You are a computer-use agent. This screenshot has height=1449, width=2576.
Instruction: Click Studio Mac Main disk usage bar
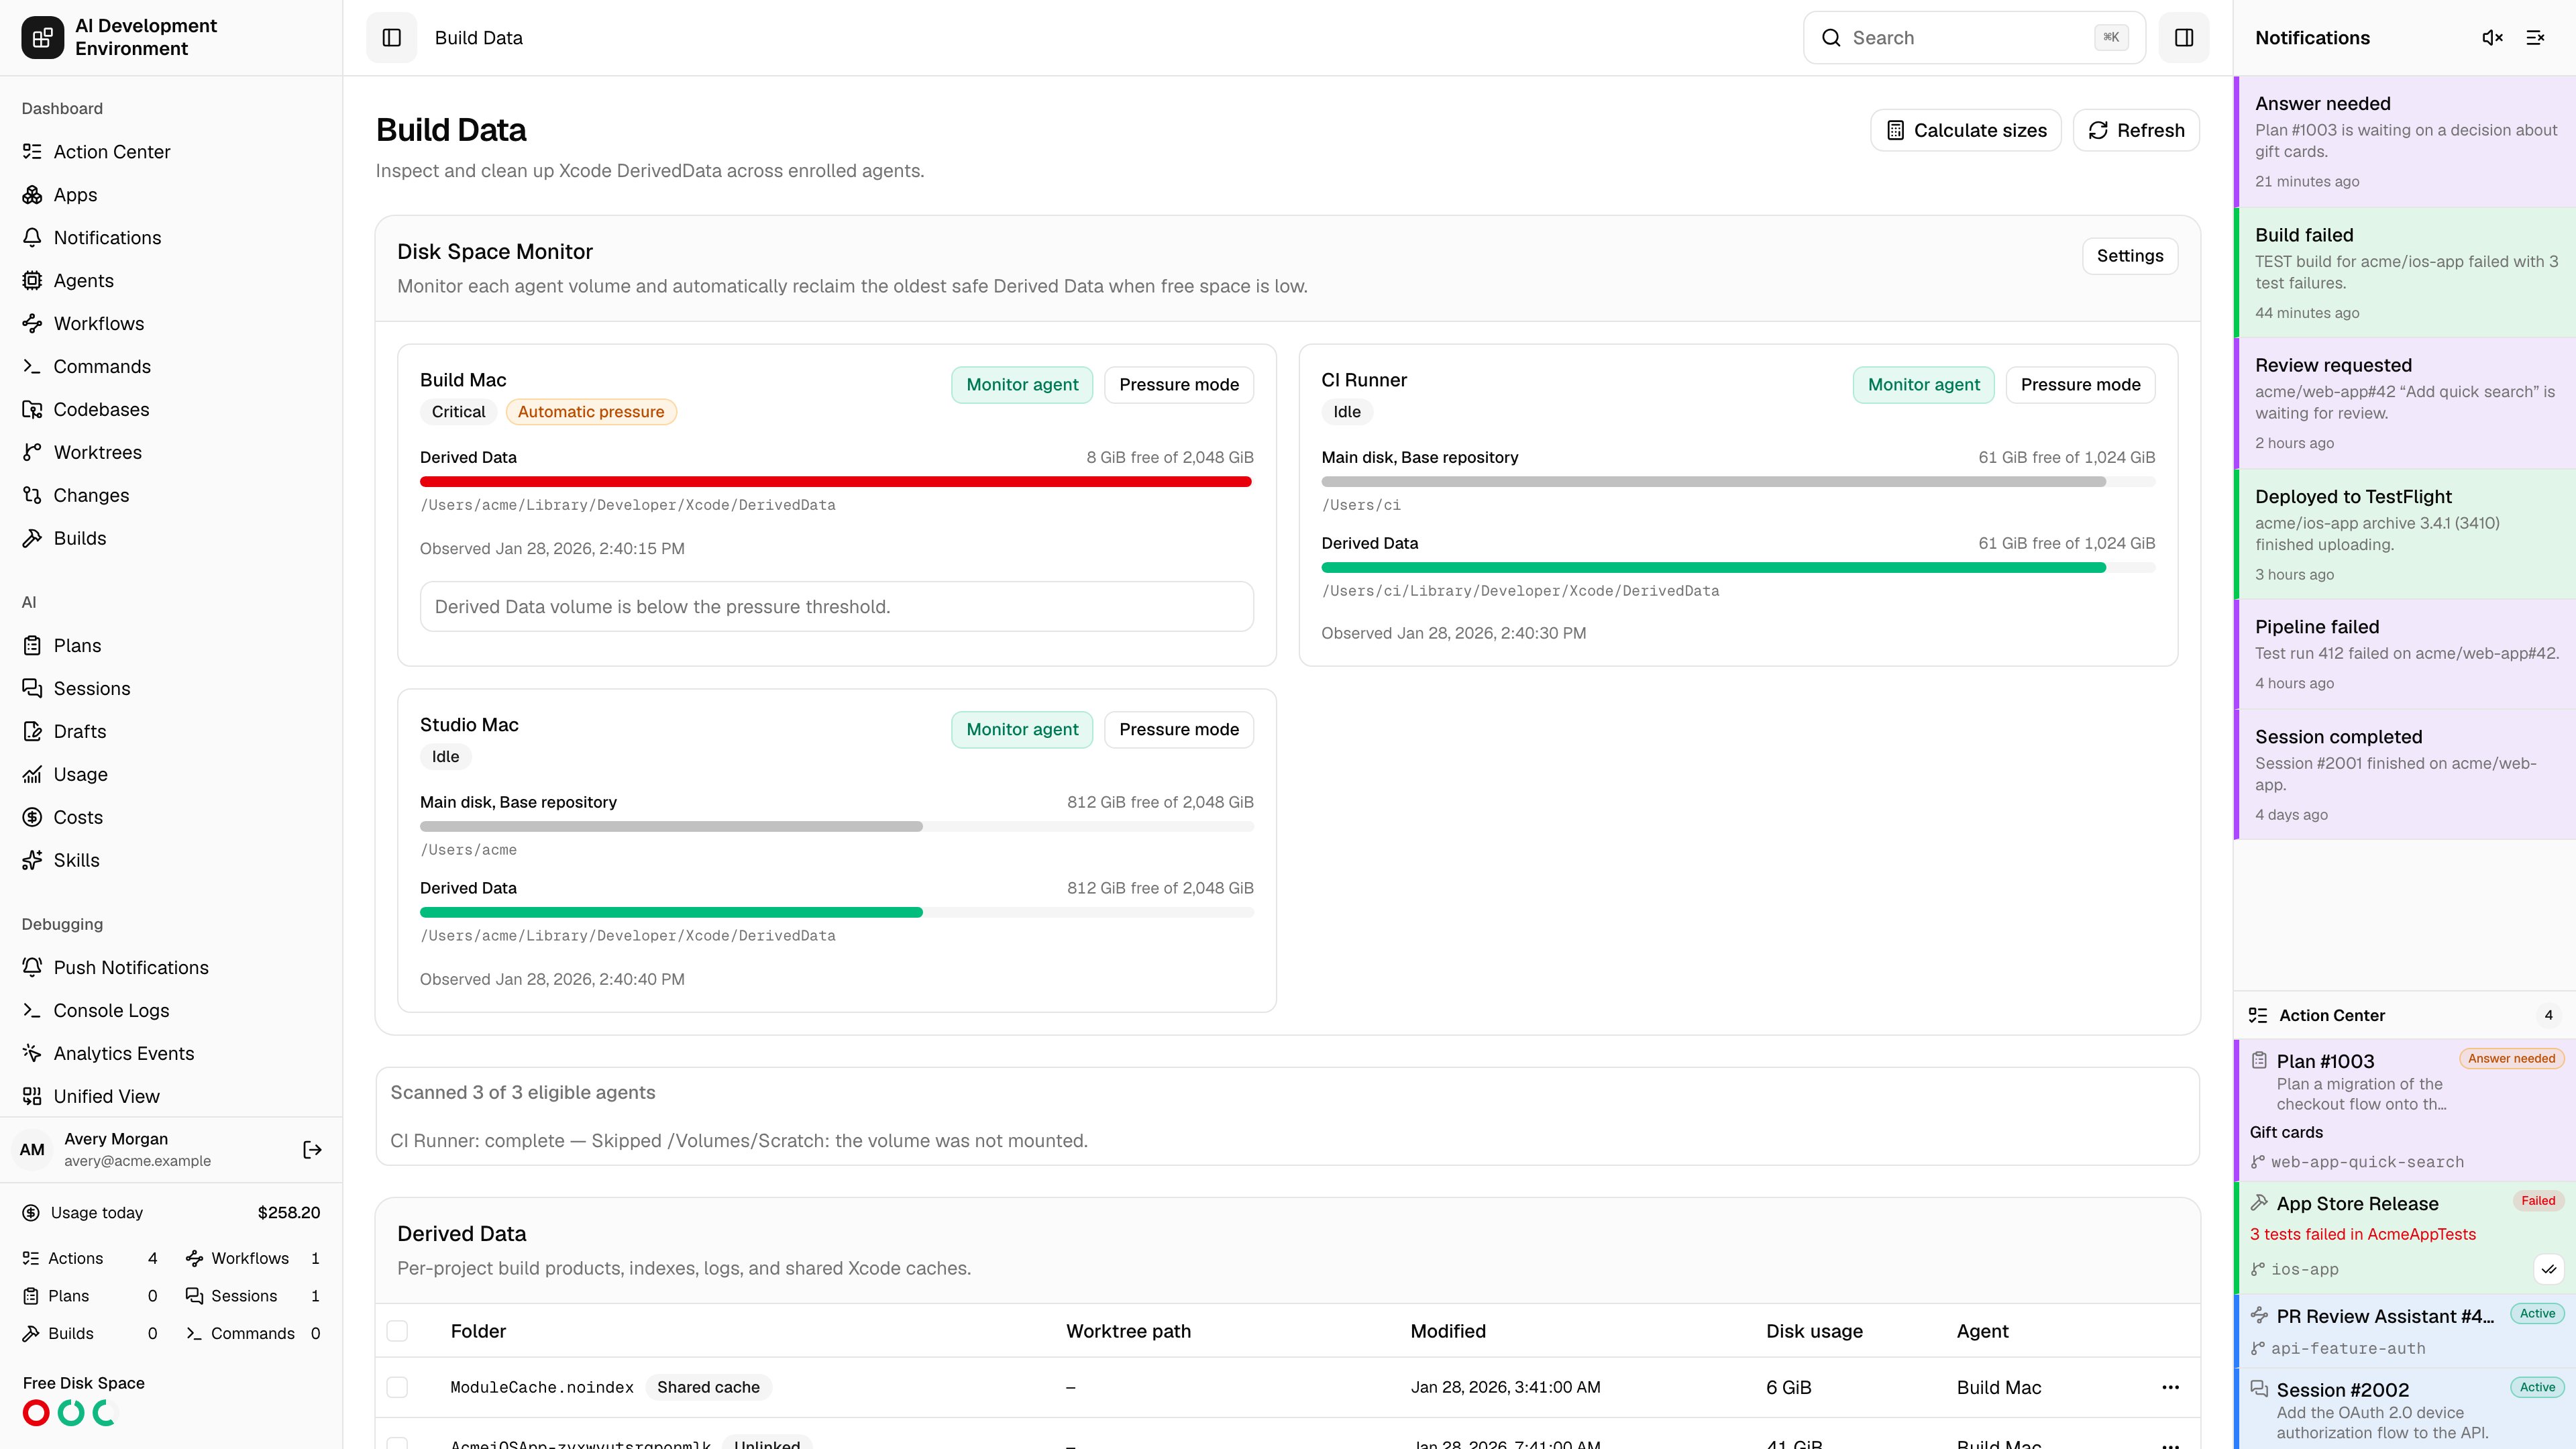836,827
